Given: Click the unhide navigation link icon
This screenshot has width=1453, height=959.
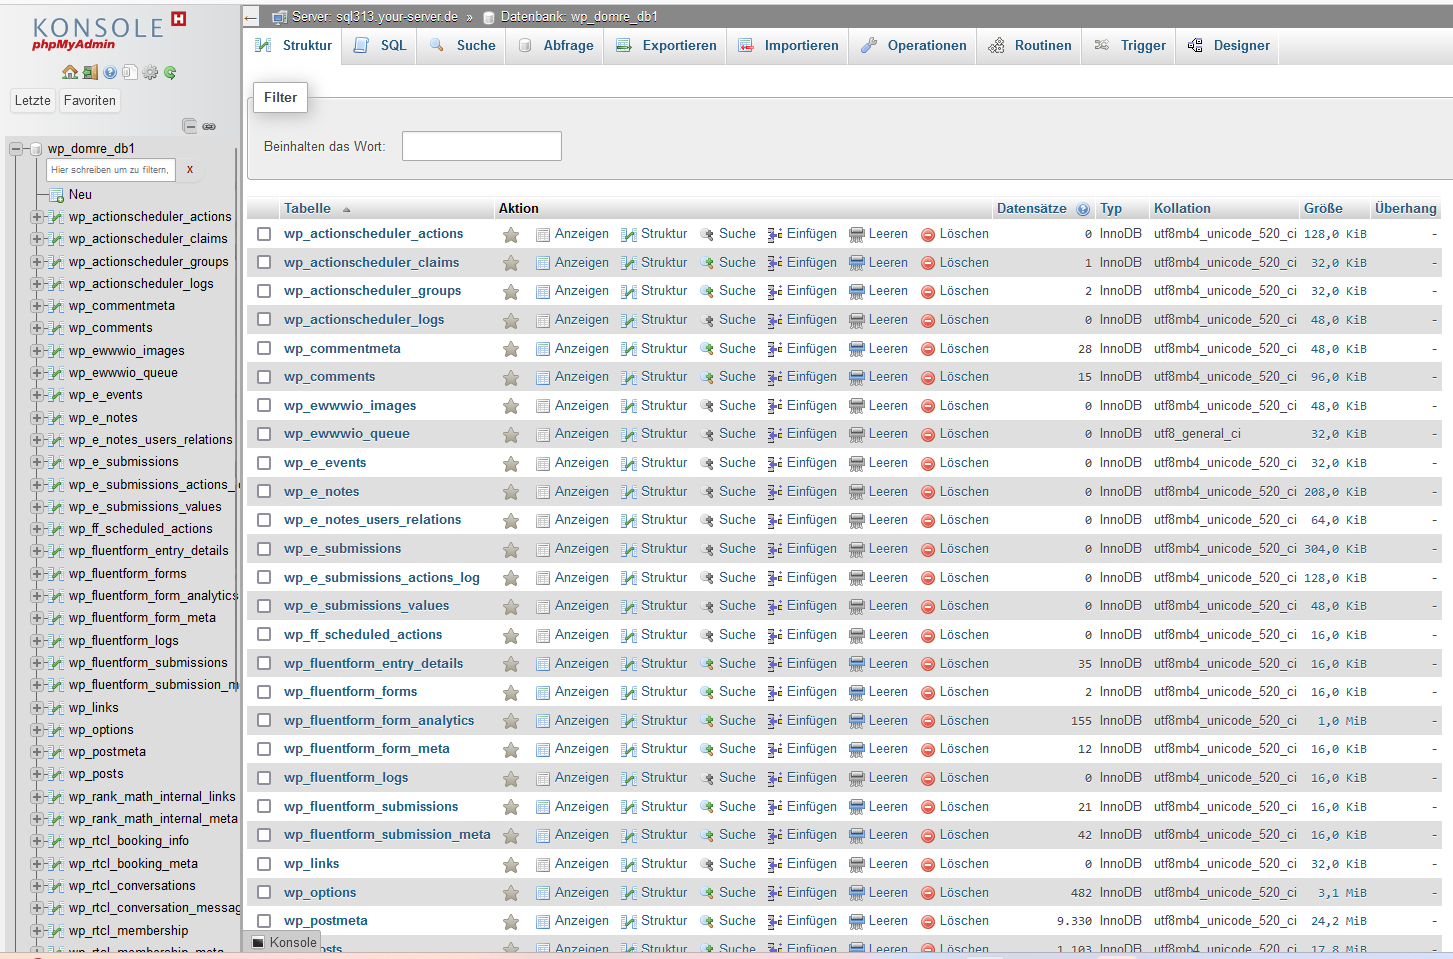Looking at the screenshot, I should (x=209, y=126).
